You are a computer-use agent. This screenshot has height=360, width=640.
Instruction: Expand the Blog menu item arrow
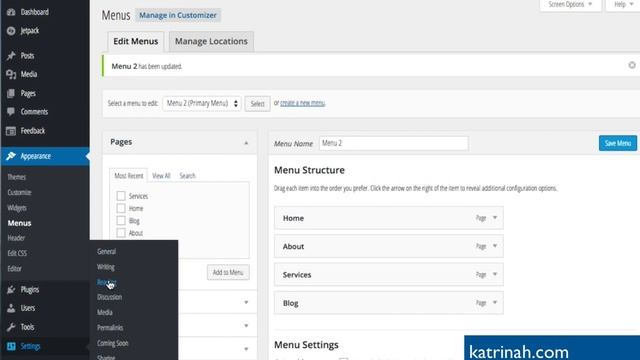[x=495, y=302]
